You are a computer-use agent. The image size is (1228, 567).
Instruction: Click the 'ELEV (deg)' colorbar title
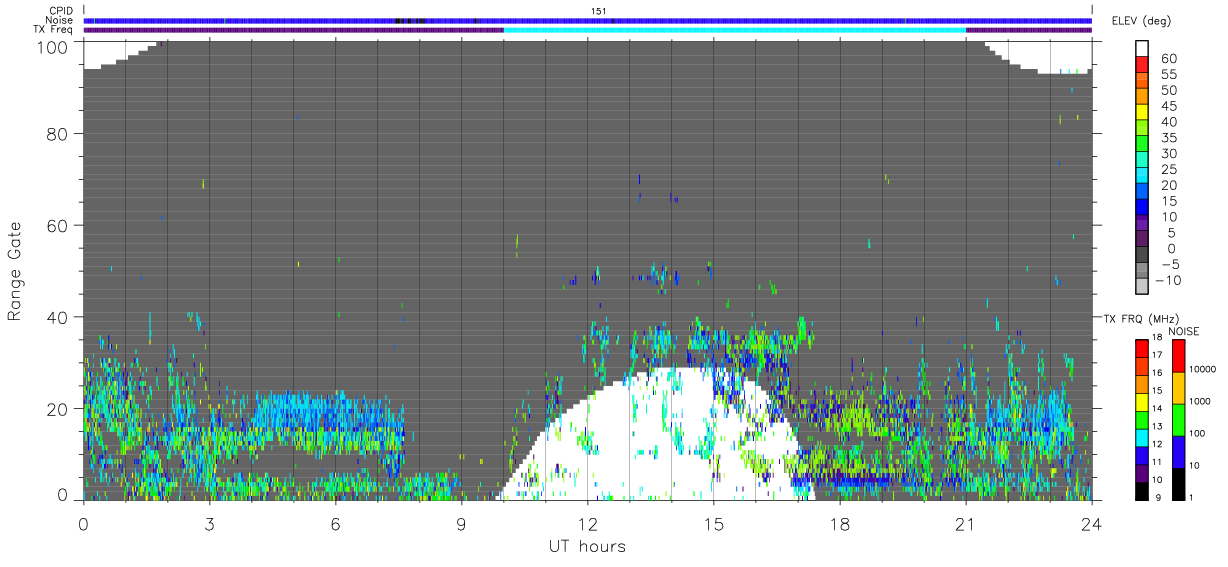coord(1143,19)
